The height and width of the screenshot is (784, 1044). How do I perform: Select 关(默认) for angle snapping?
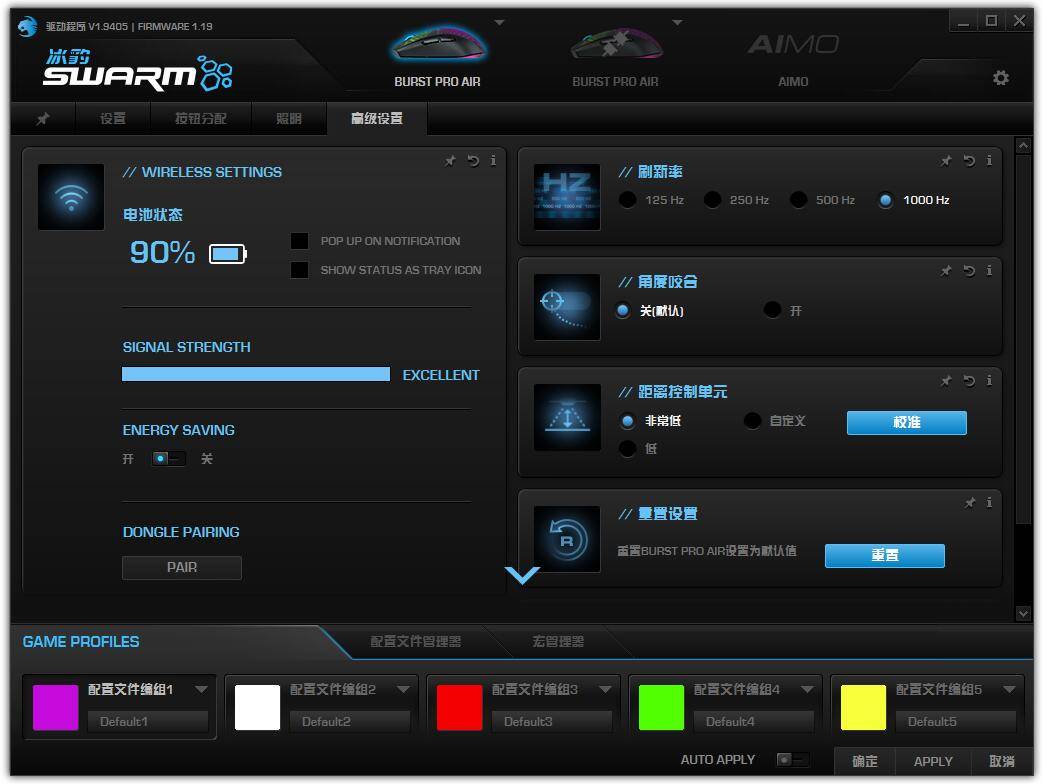[623, 310]
